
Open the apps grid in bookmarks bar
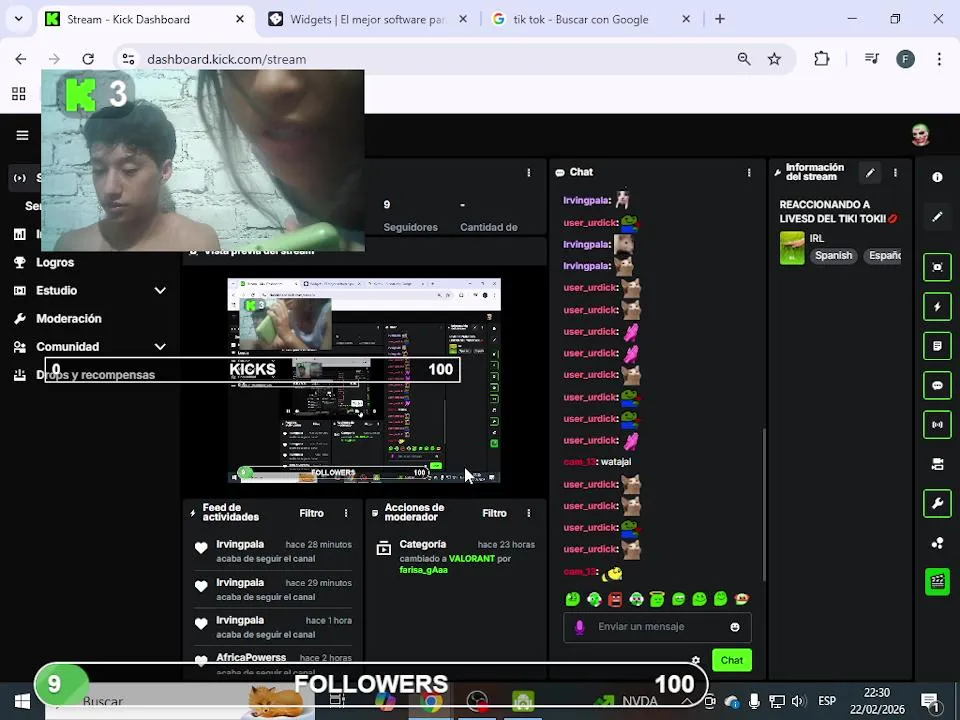pos(19,93)
